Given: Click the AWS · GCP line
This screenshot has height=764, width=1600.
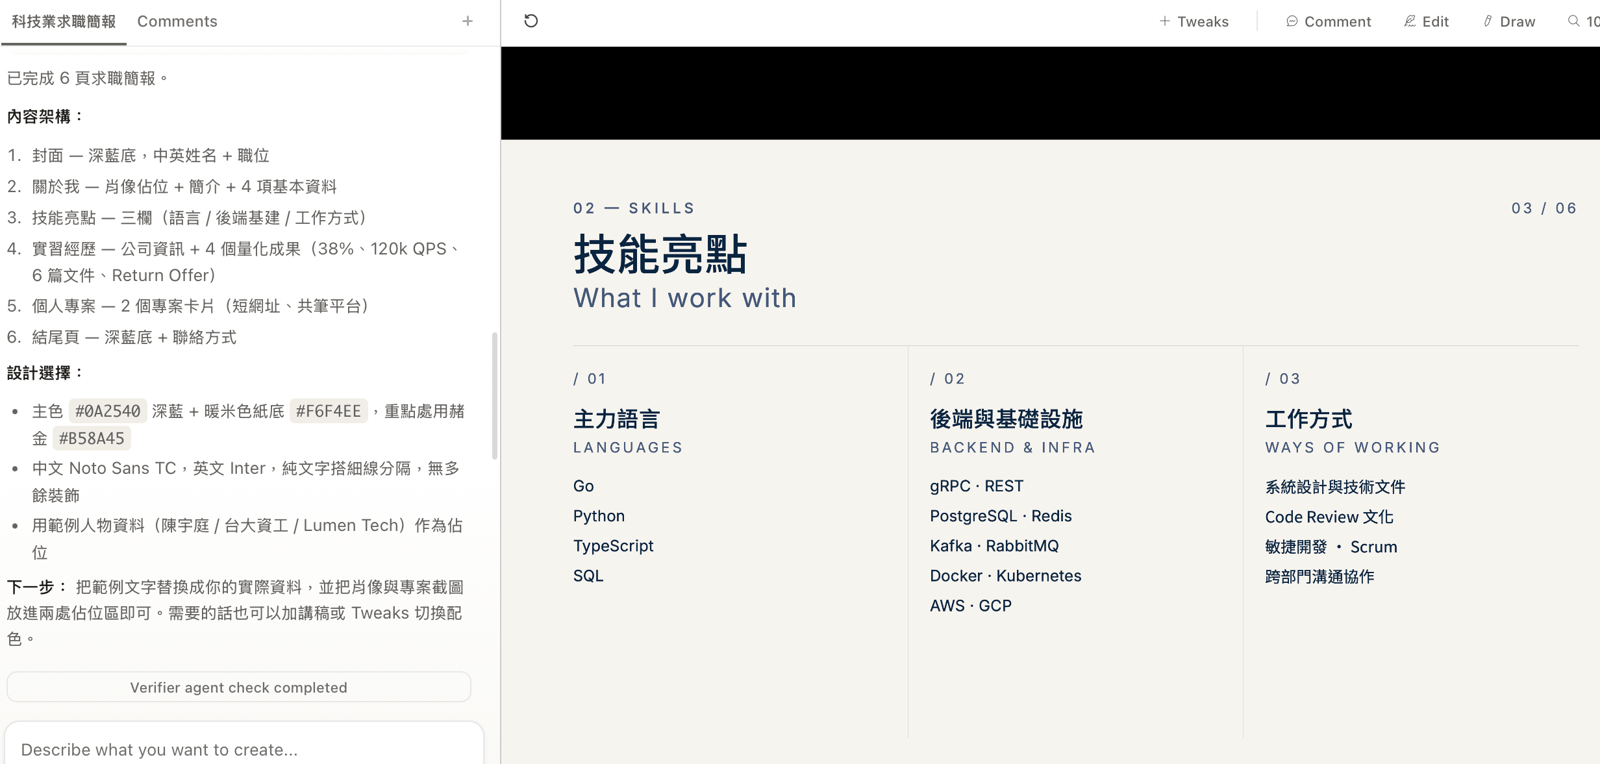Looking at the screenshot, I should (971, 606).
